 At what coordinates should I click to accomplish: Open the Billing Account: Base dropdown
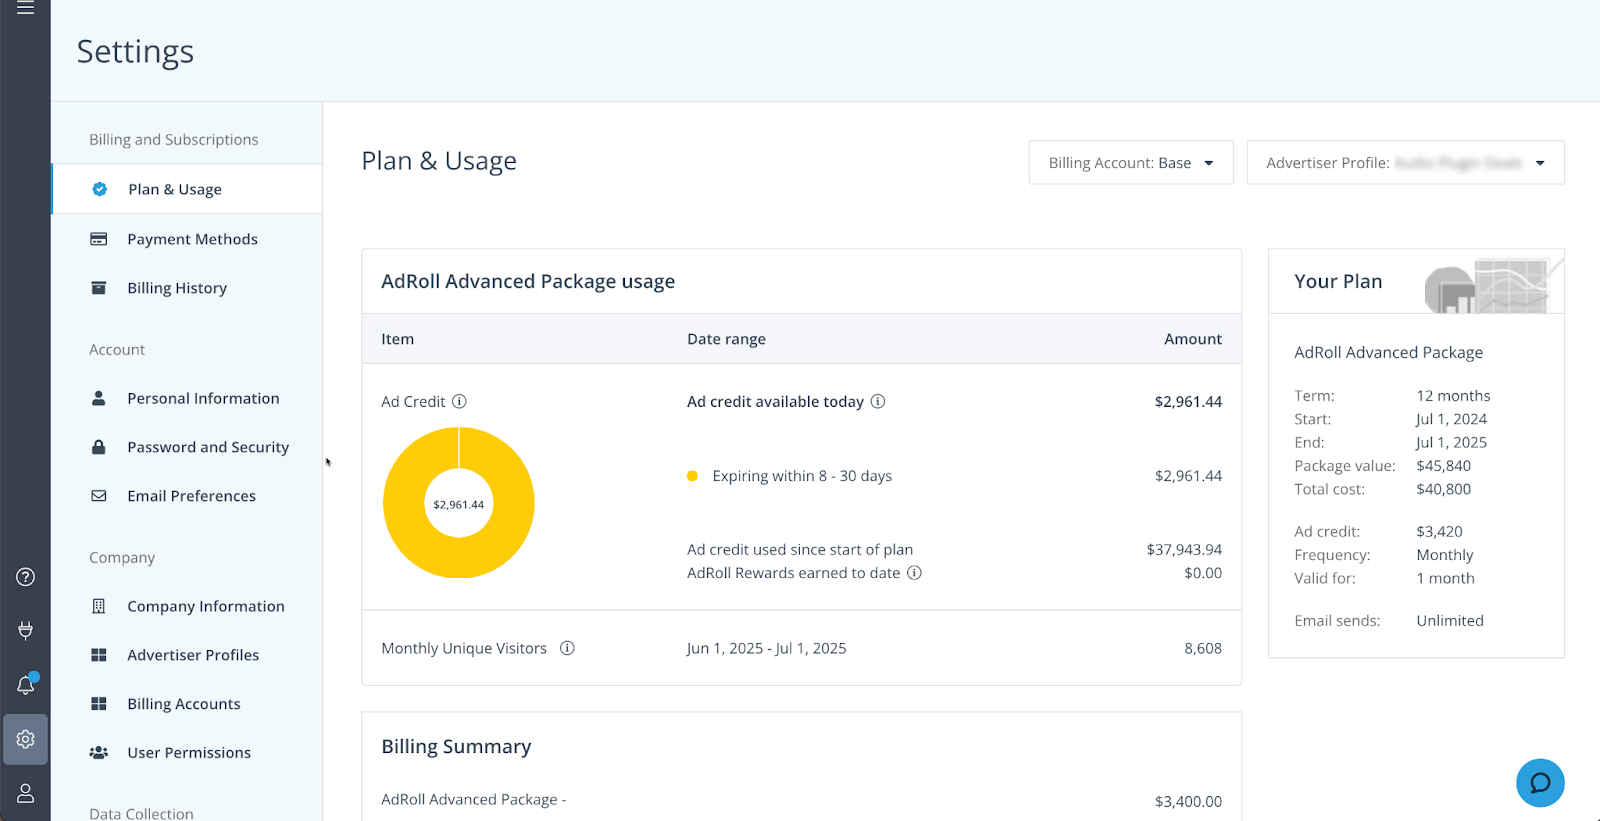point(1131,162)
